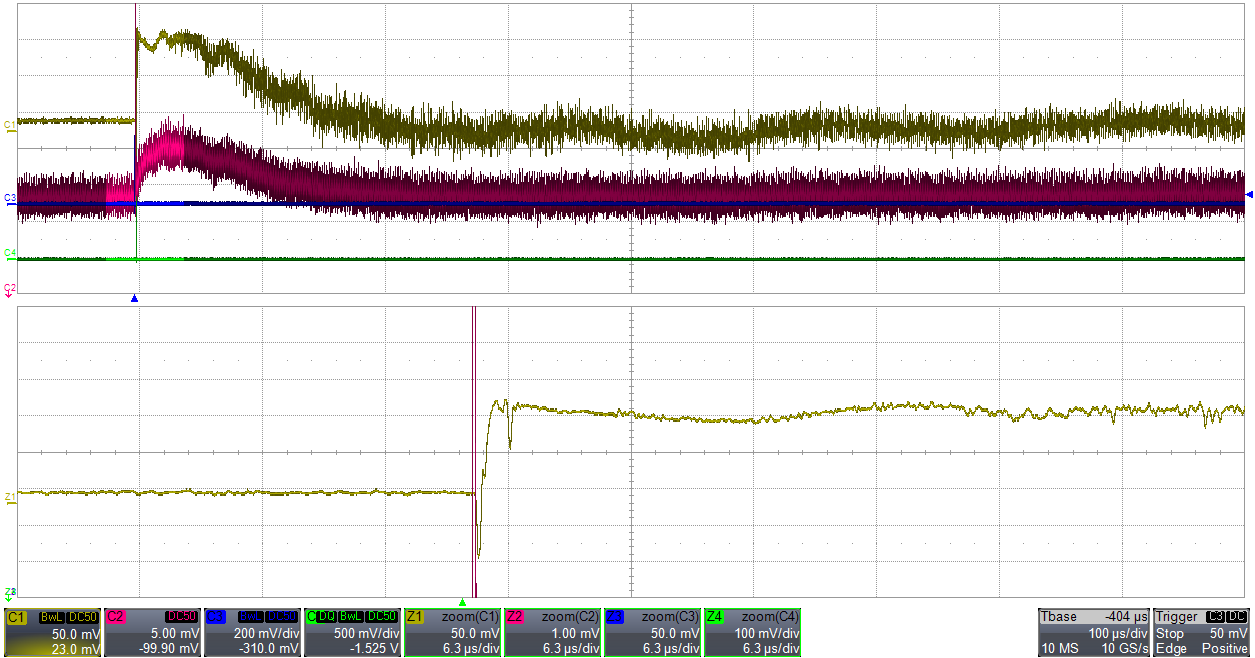The image size is (1255, 658).
Task: Select the C1 ground marker on upper grid
Action: 10,125
